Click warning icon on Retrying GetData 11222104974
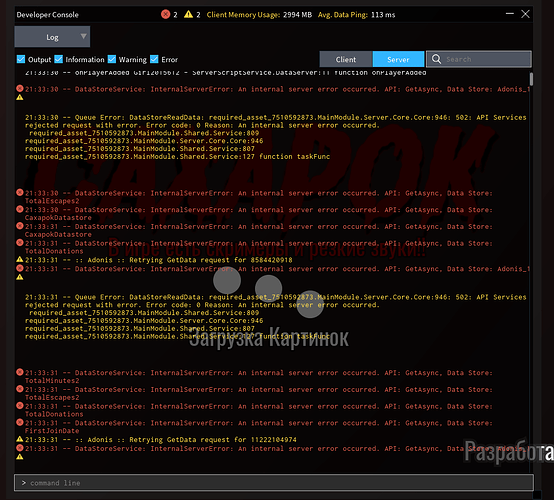 [x=20, y=439]
